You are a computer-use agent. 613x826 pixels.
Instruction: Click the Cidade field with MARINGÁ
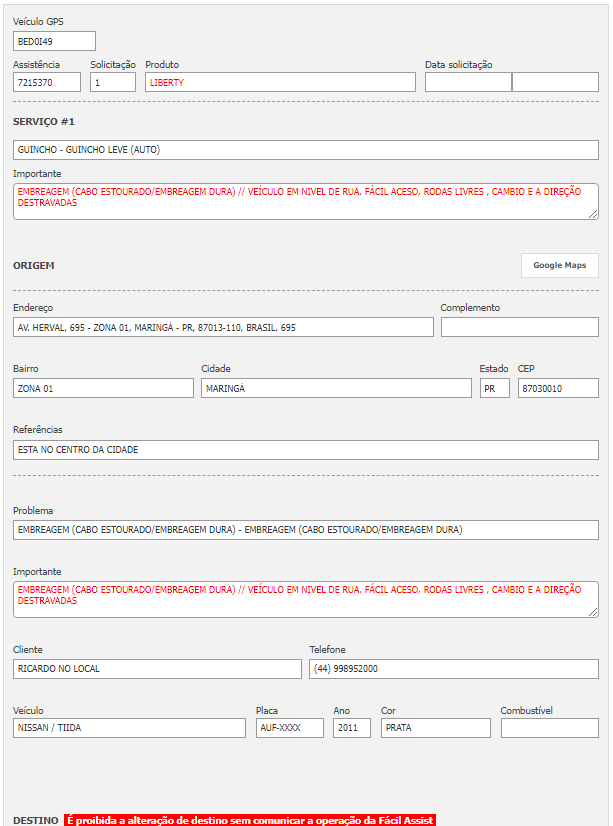coord(336,388)
